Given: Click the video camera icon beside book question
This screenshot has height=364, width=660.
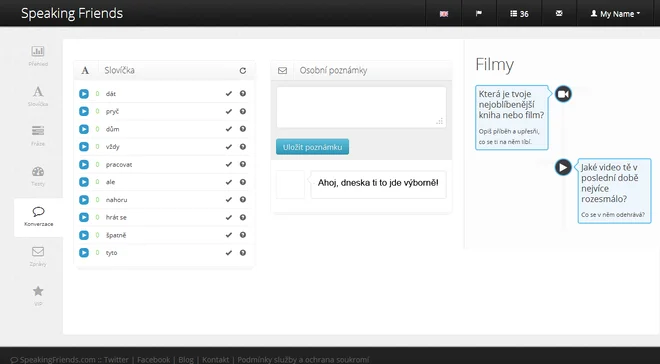Looking at the screenshot, I should [563, 94].
